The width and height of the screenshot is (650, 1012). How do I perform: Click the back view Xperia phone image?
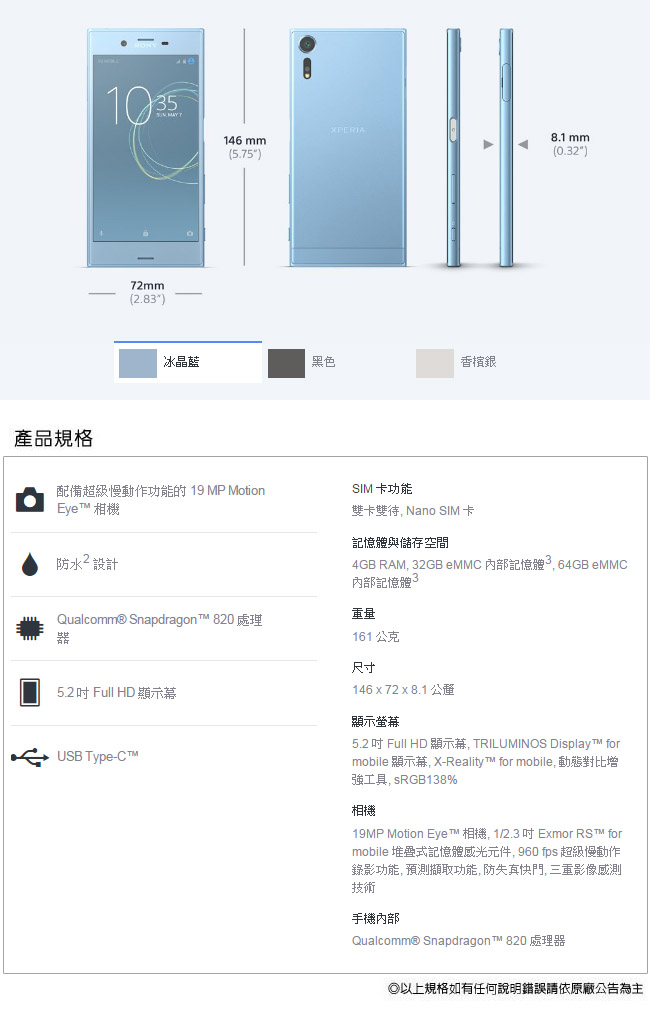point(348,148)
